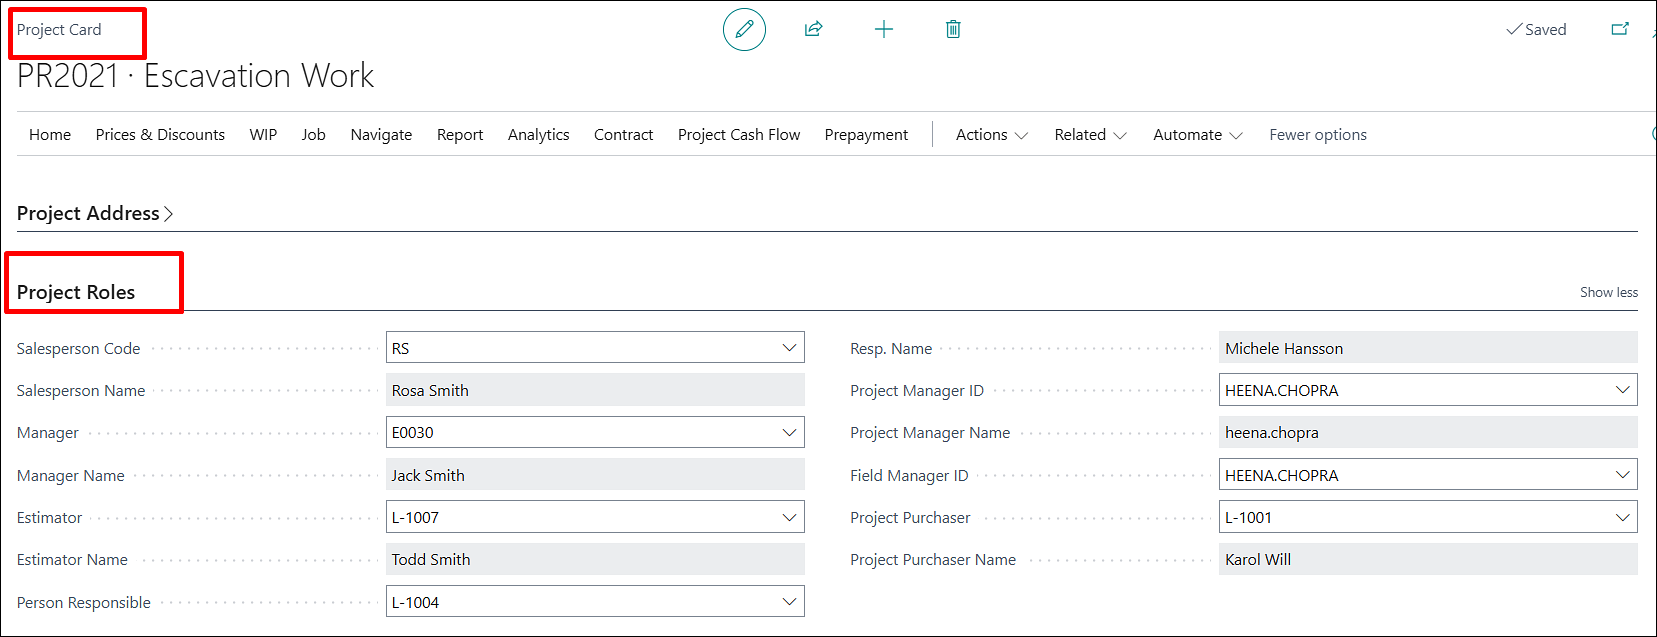
Task: Open the Prepayment tab
Action: [x=866, y=135]
